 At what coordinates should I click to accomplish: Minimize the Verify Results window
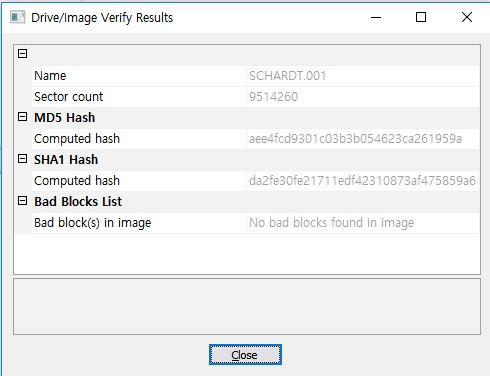[376, 17]
